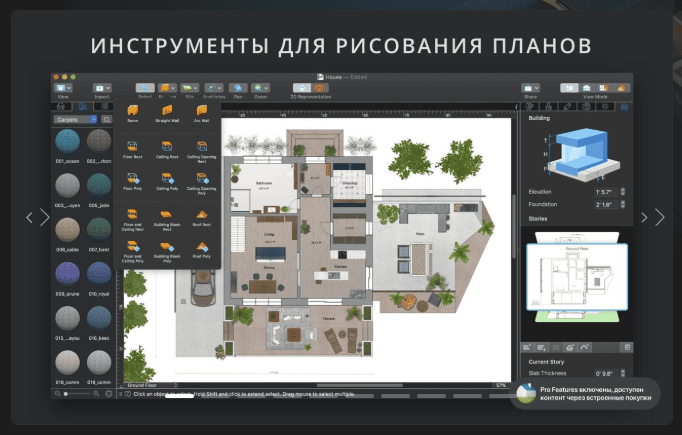682x435 pixels.
Task: Click the Foundation value field
Action: (x=606, y=204)
